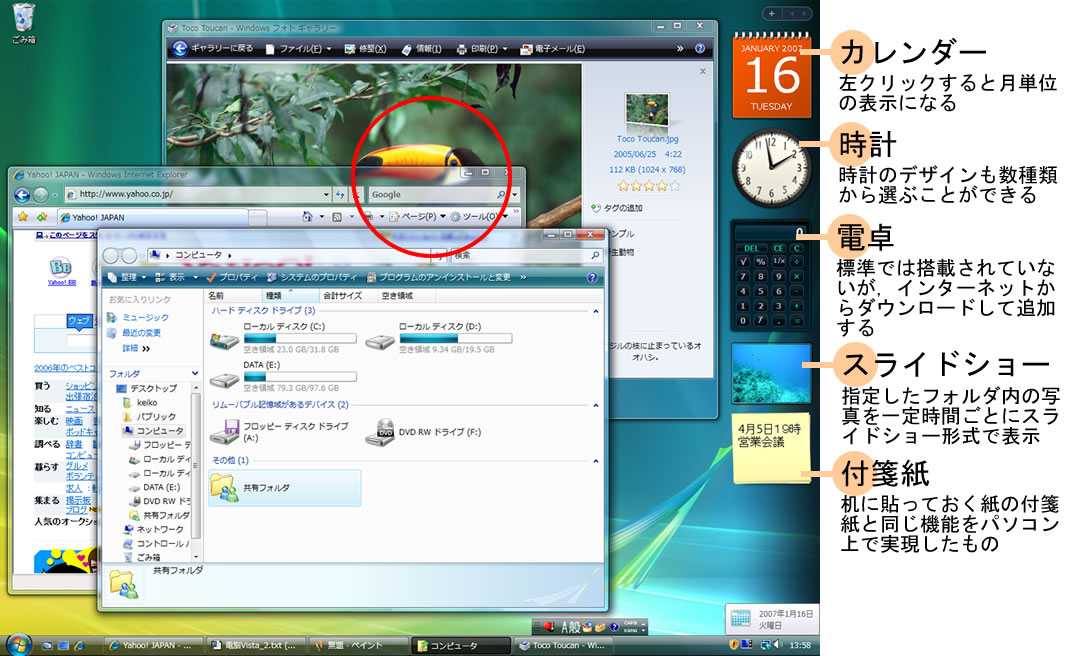This screenshot has height=656, width=1073.
Task: Click the Info (情報) toolbar icon
Action: [x=421, y=48]
